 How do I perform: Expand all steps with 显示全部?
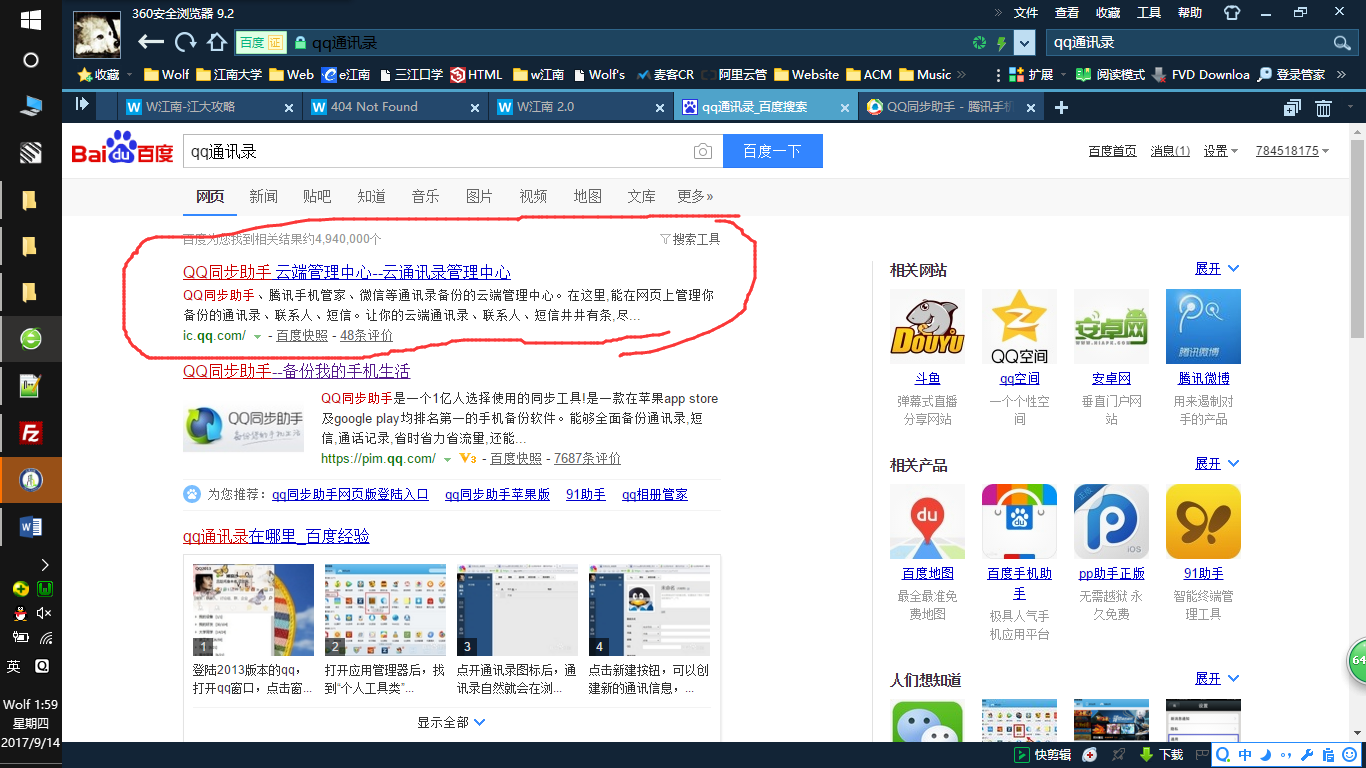tap(451, 722)
